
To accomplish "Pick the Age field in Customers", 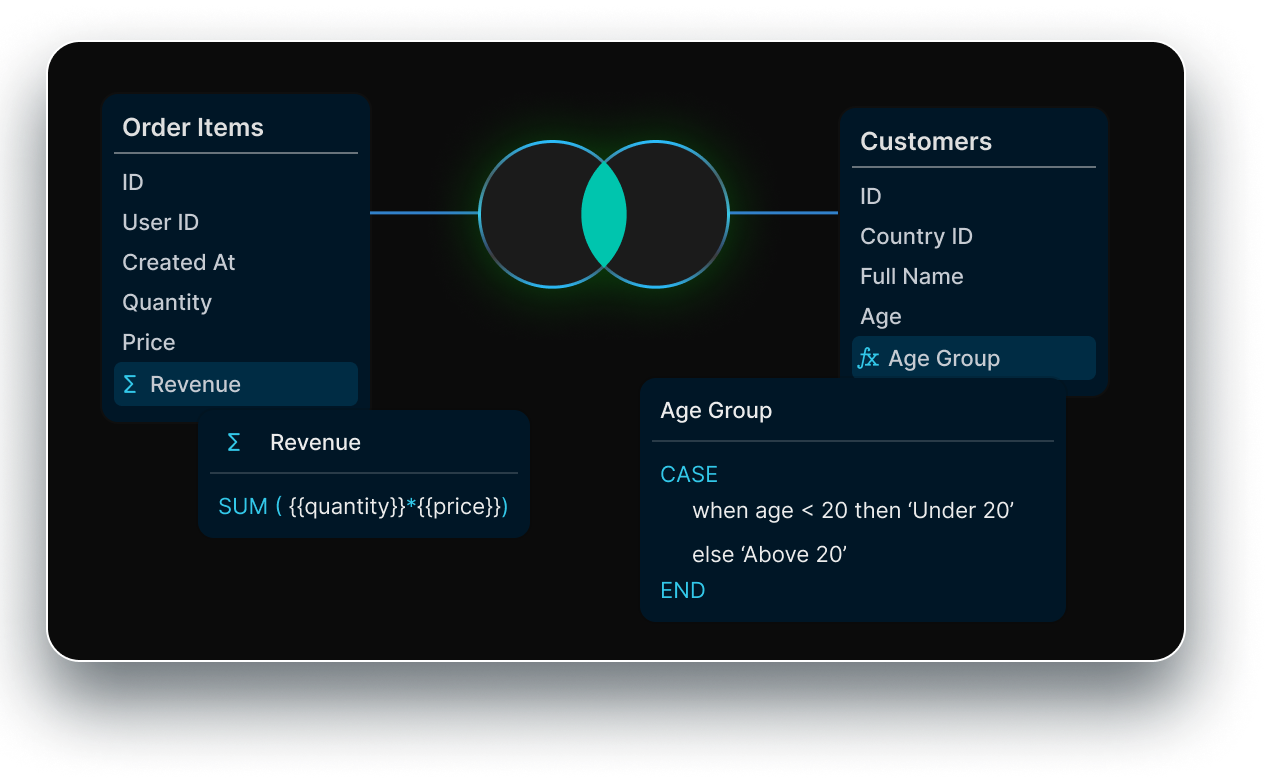I will 881,316.
